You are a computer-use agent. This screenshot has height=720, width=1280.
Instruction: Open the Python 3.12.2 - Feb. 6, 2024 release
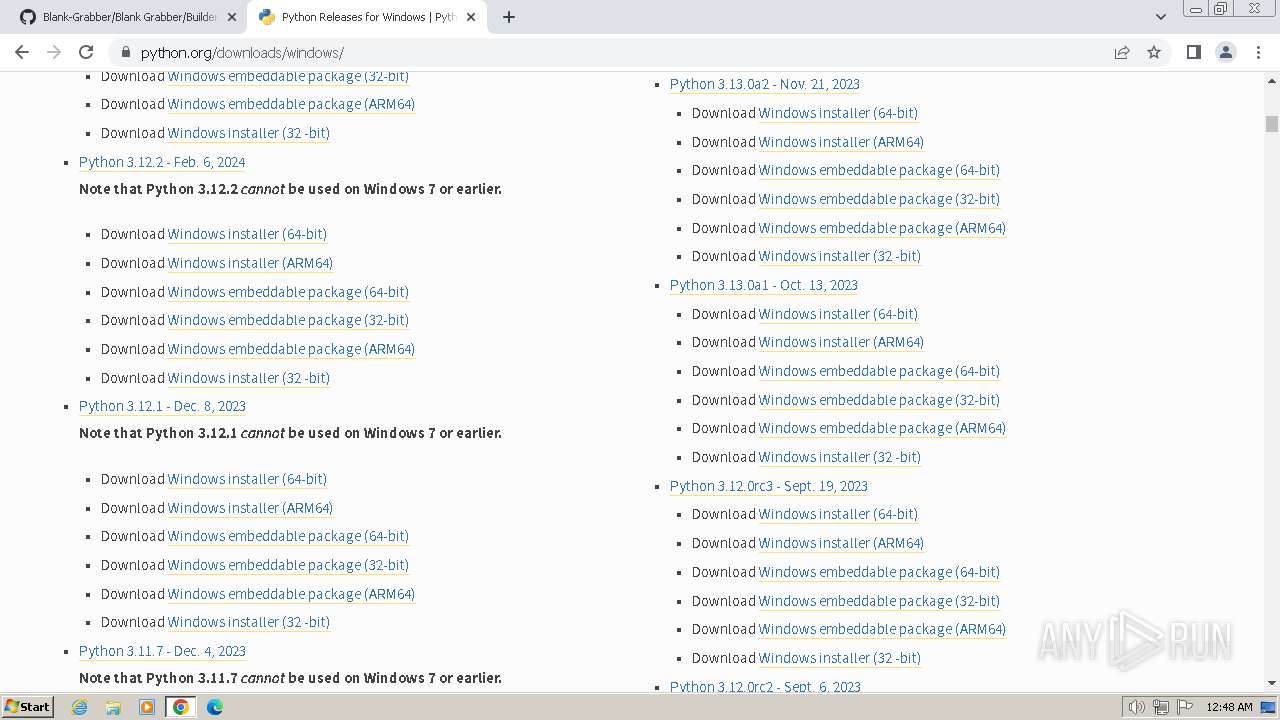(162, 162)
